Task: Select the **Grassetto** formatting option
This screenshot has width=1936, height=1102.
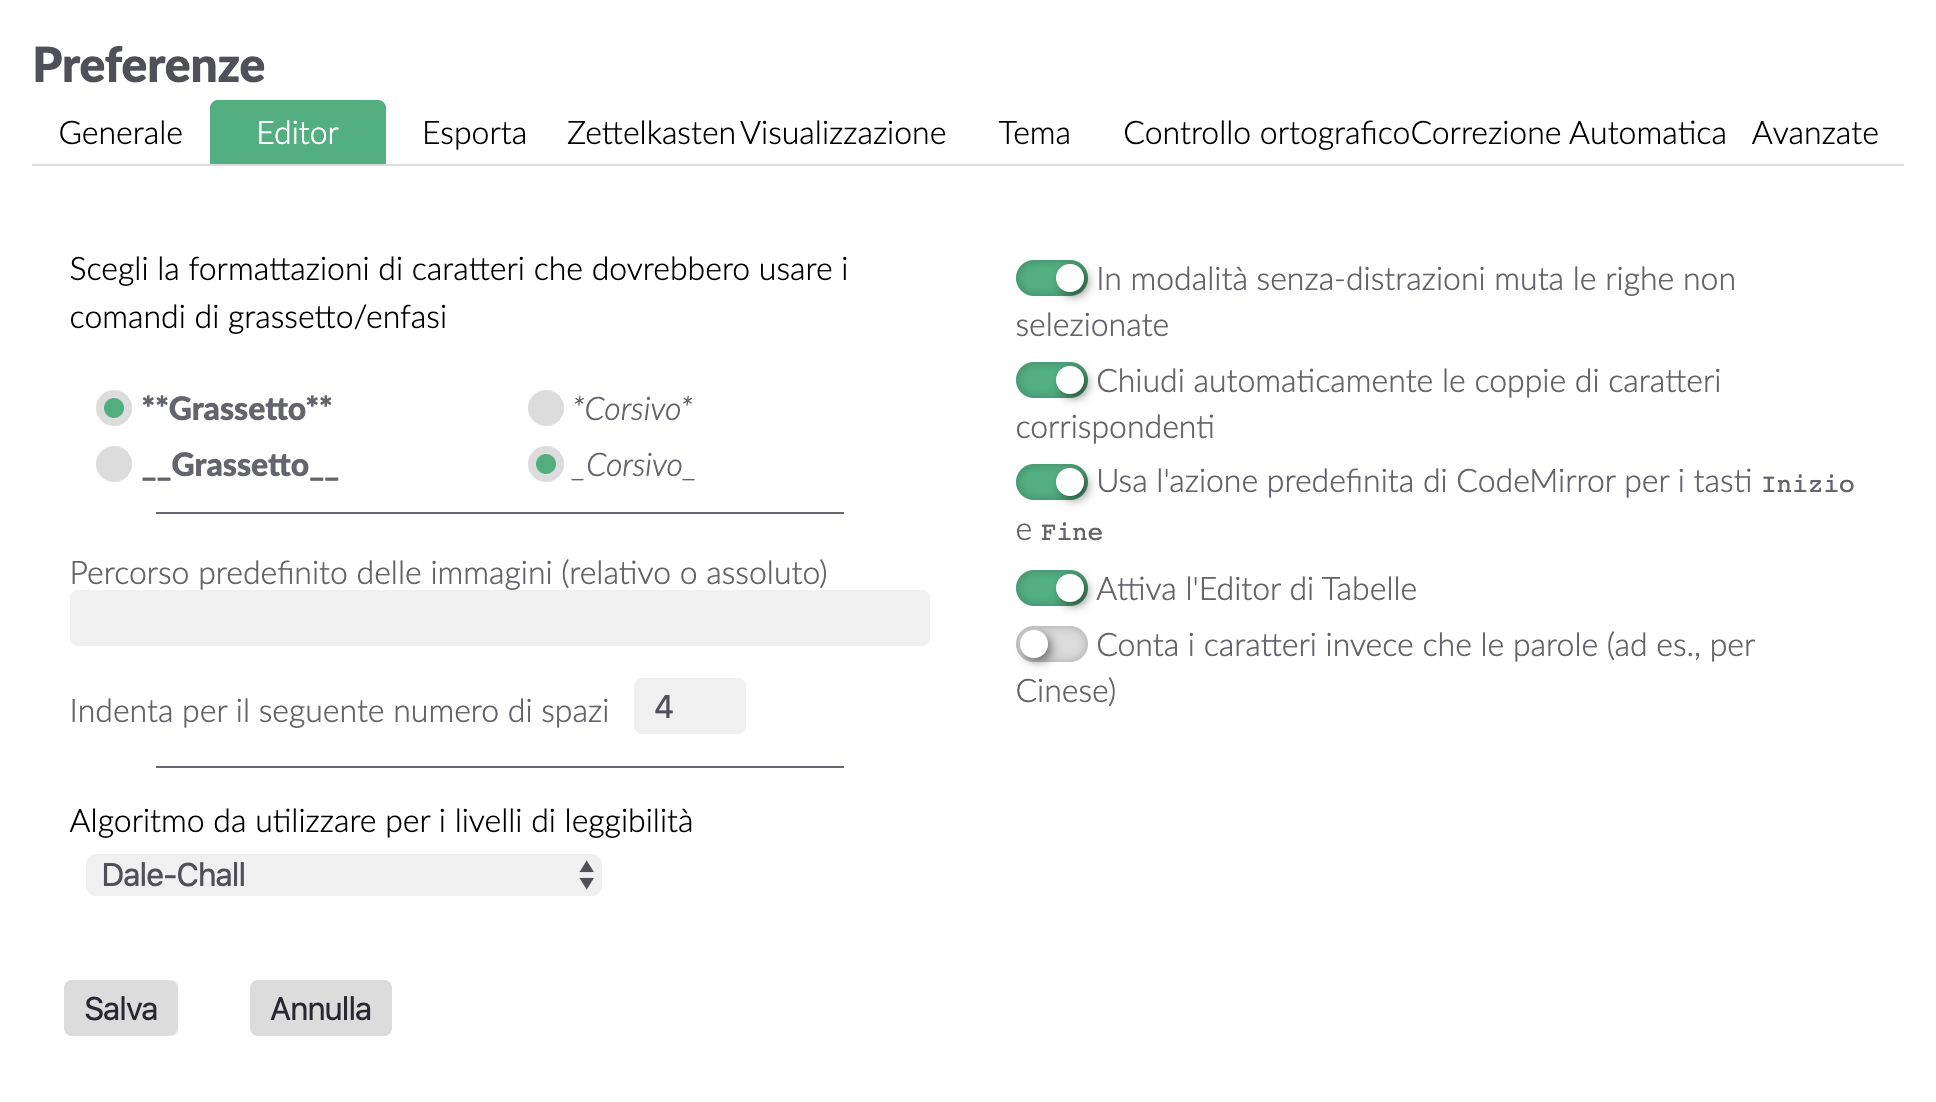Action: coord(113,408)
